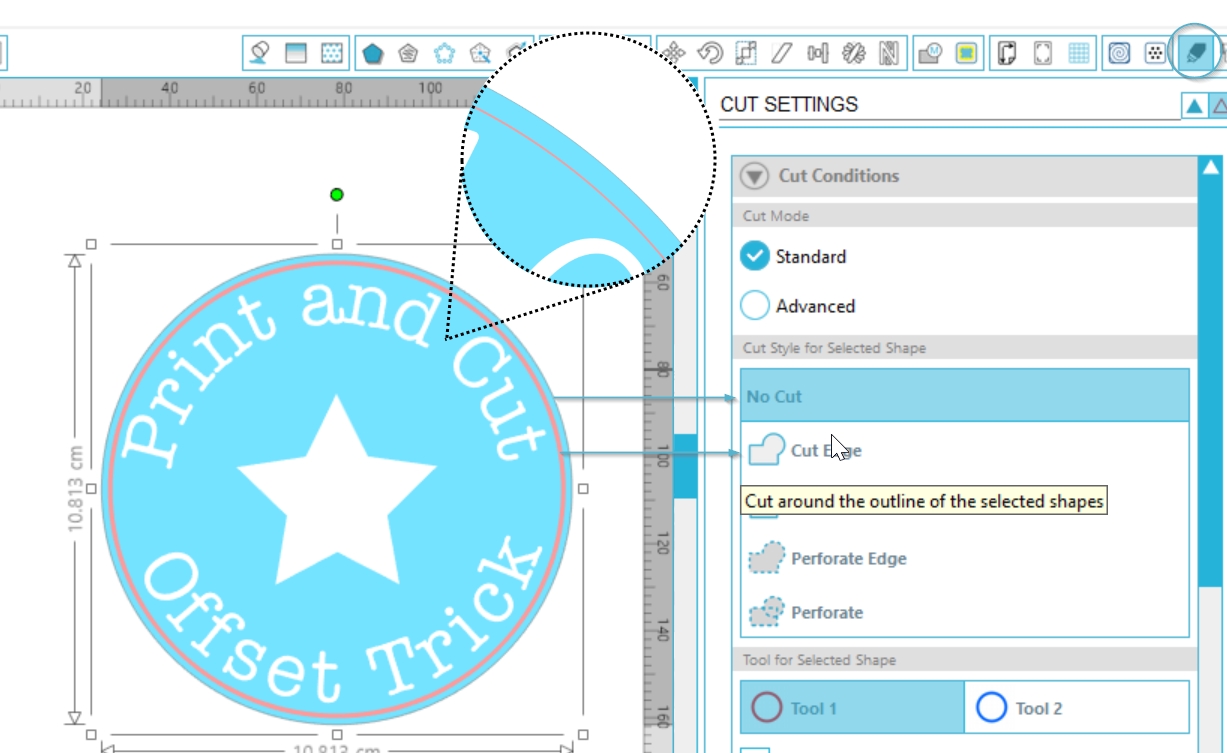Open the Shear slanted-shape icon
This screenshot has height=753, width=1227.
(x=782, y=53)
